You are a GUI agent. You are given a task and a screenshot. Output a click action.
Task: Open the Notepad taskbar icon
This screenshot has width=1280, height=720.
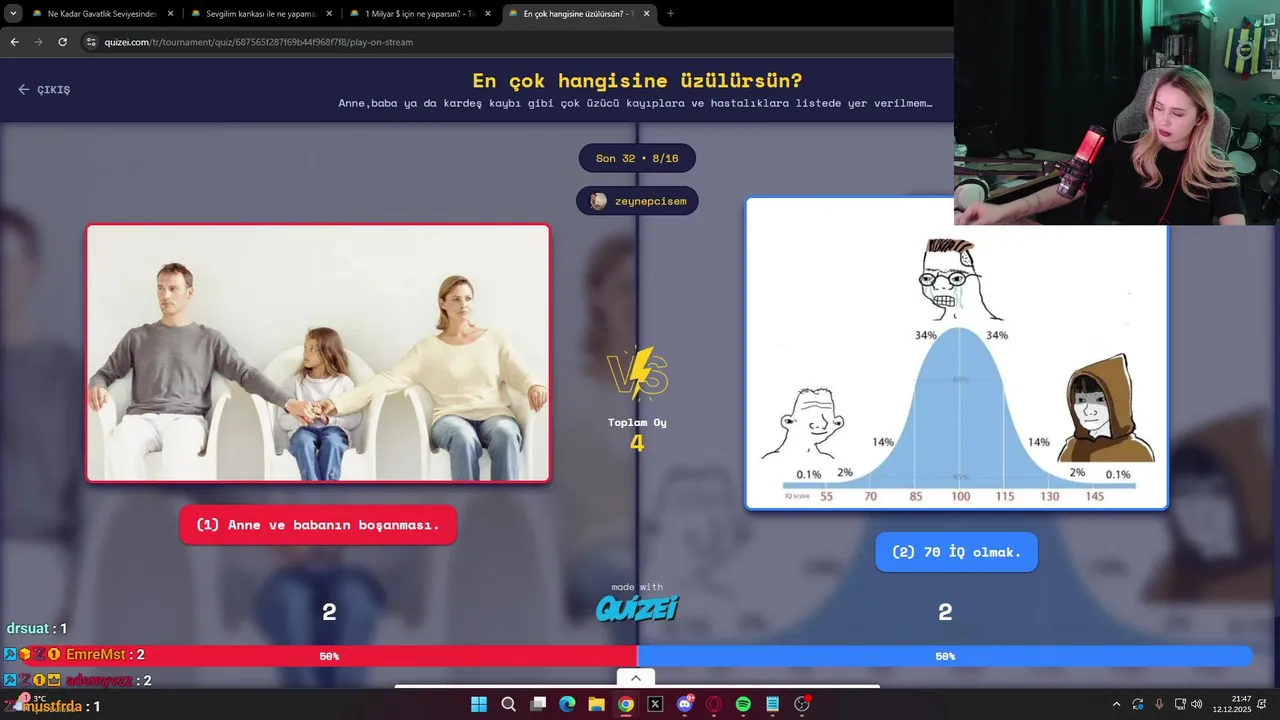[x=773, y=704]
